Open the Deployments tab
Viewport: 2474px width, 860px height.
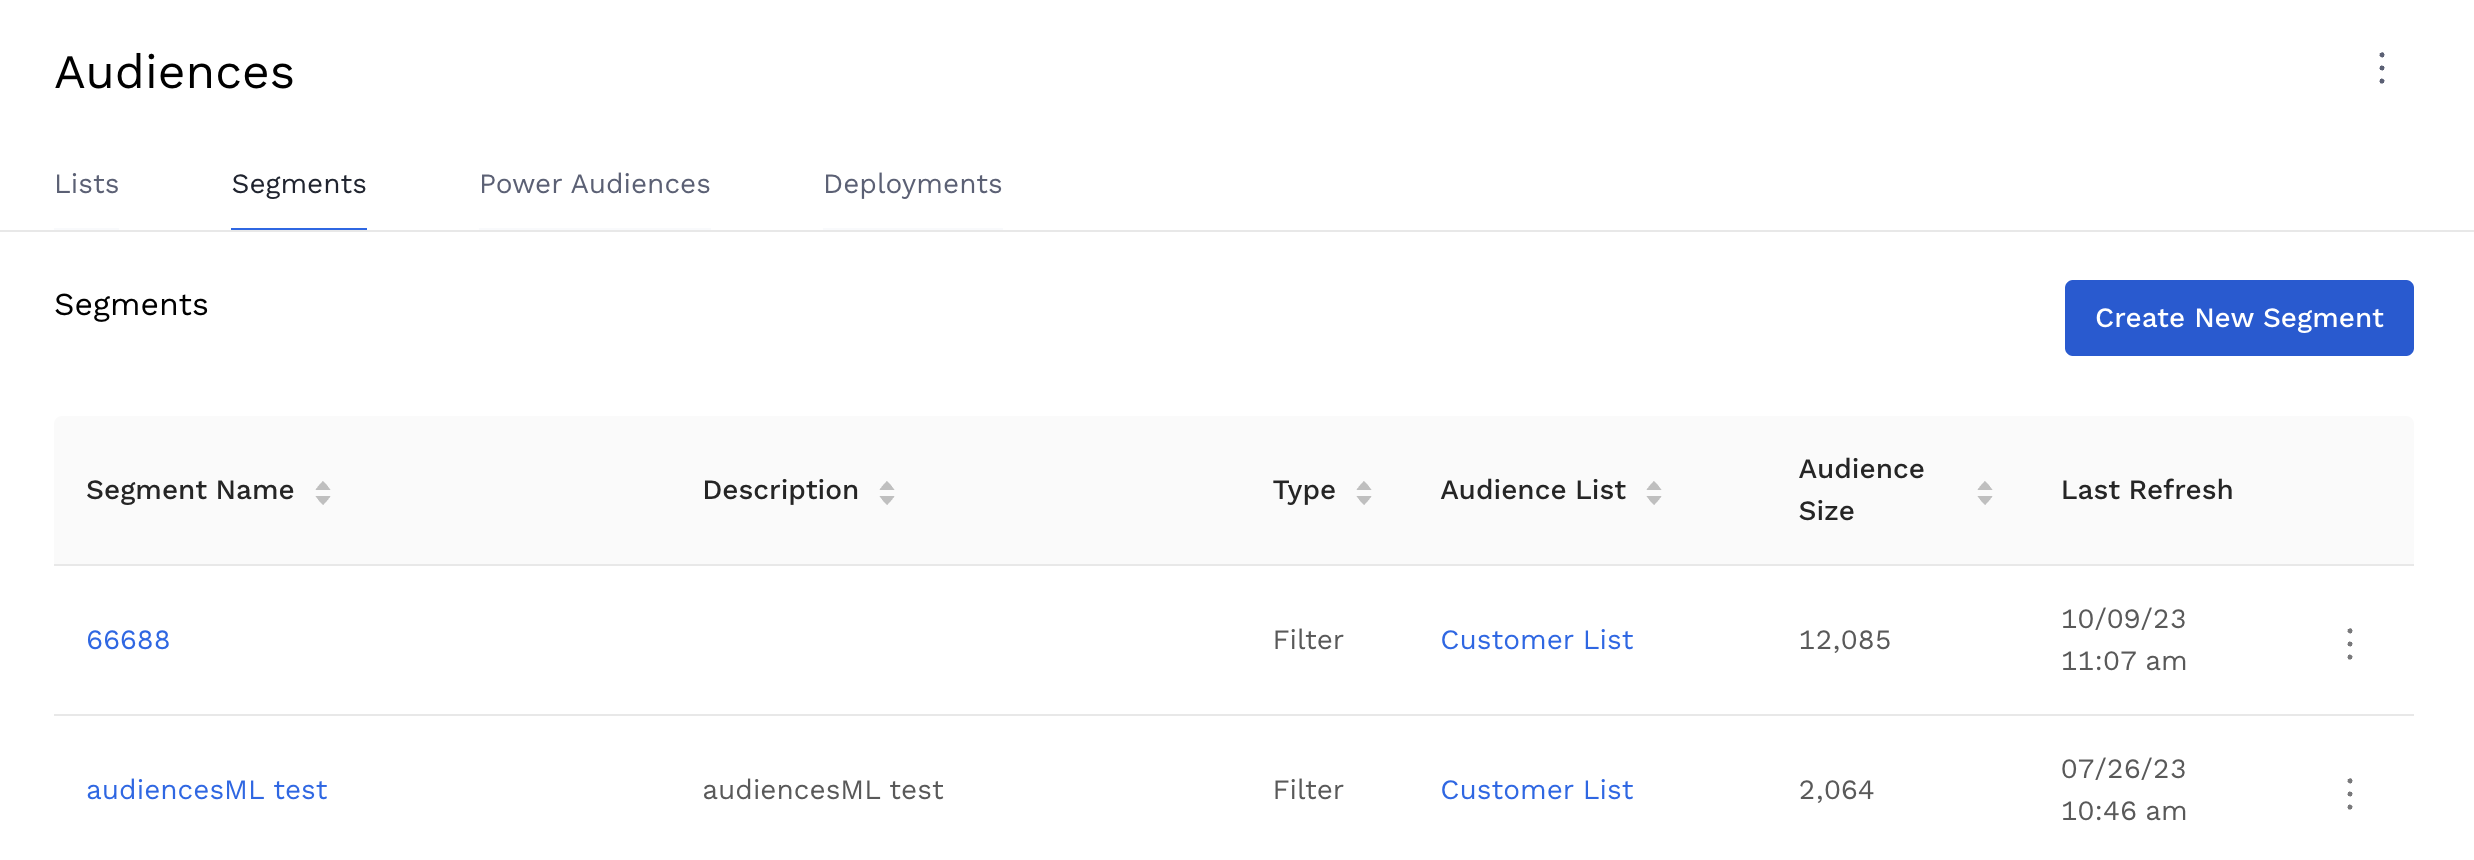point(912,185)
